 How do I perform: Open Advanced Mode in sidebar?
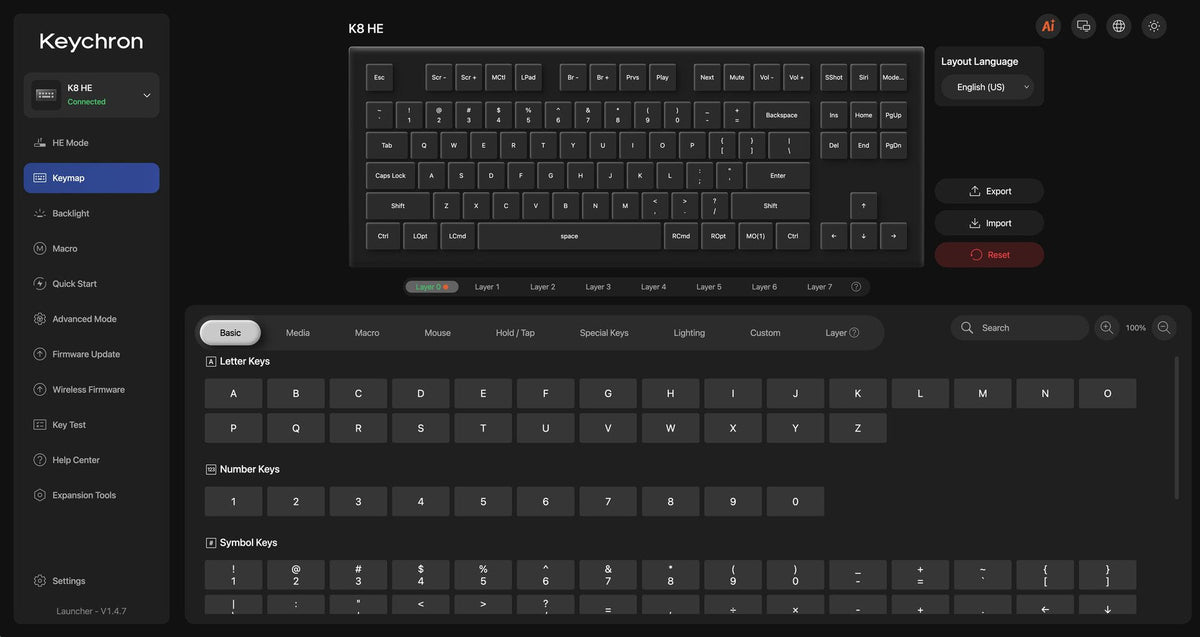click(91, 319)
